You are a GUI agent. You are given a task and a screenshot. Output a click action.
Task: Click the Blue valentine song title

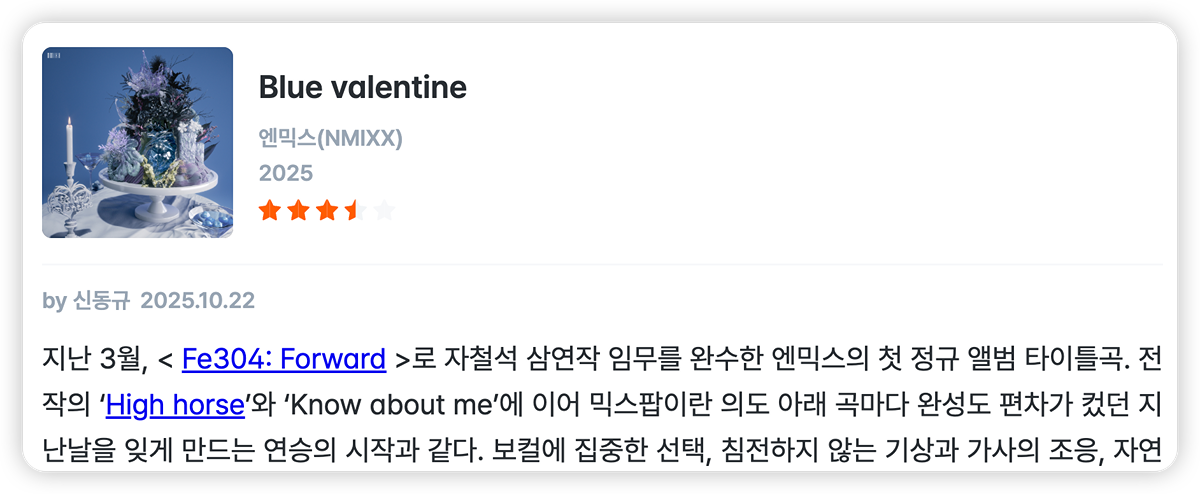pyautogui.click(x=363, y=87)
